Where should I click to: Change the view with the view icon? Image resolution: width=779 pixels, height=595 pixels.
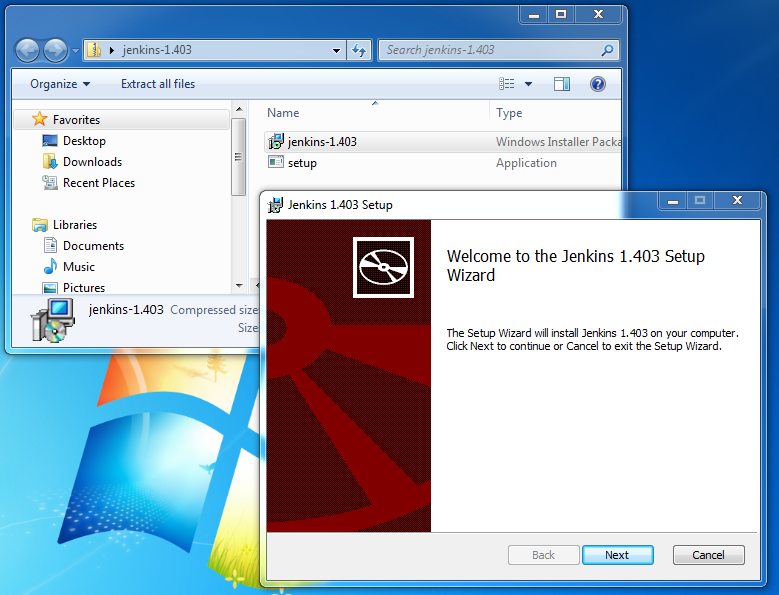pyautogui.click(x=507, y=84)
